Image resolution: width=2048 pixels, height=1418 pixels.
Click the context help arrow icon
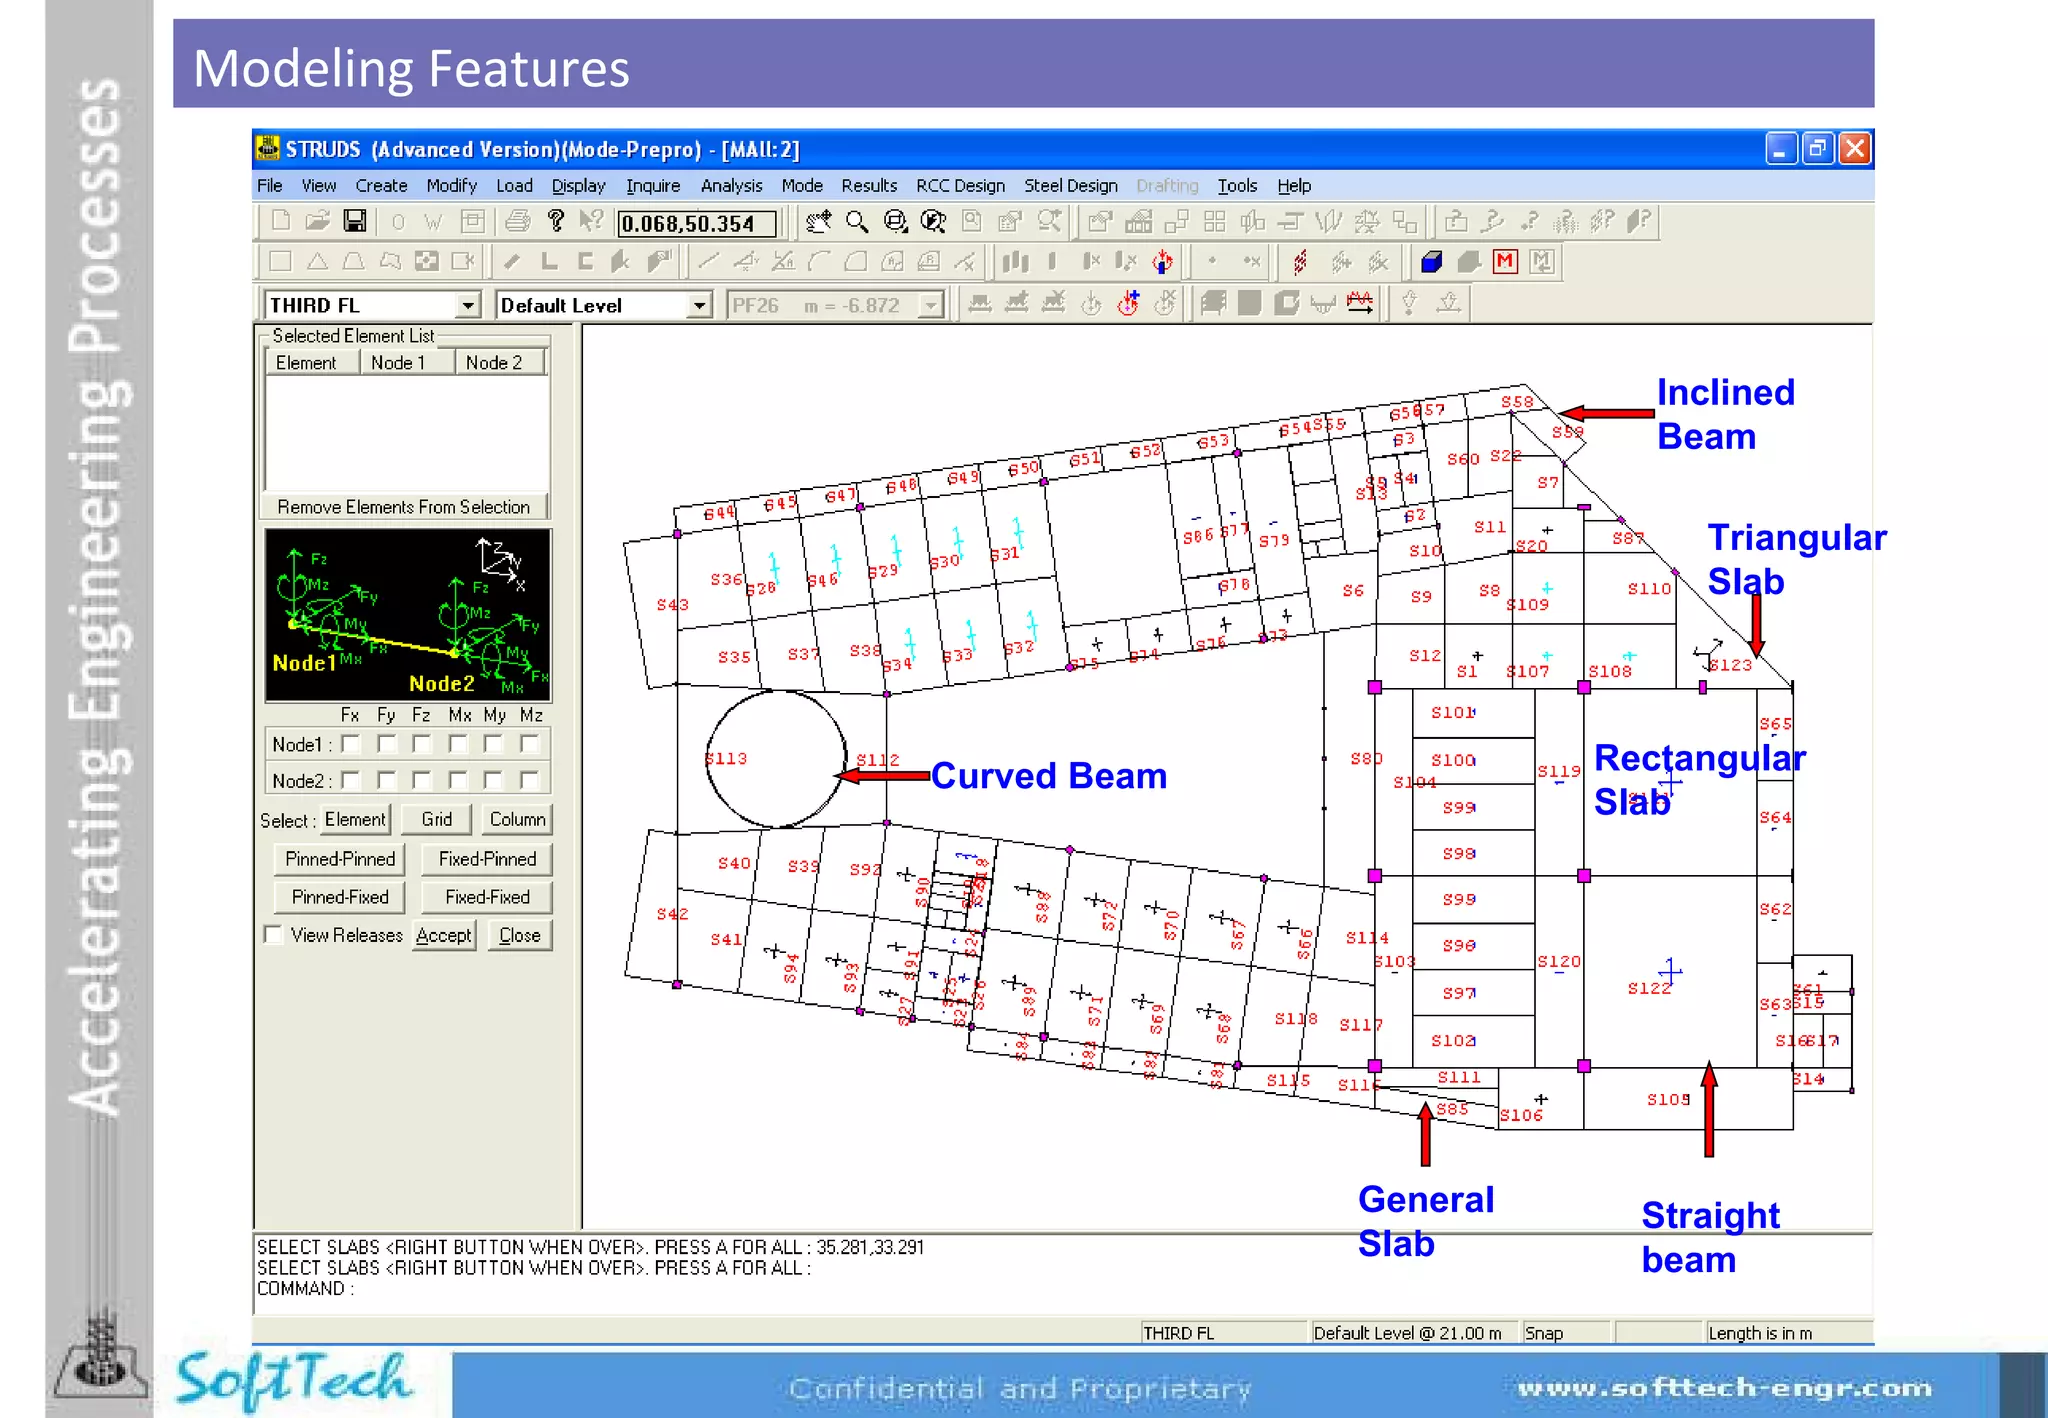point(592,221)
